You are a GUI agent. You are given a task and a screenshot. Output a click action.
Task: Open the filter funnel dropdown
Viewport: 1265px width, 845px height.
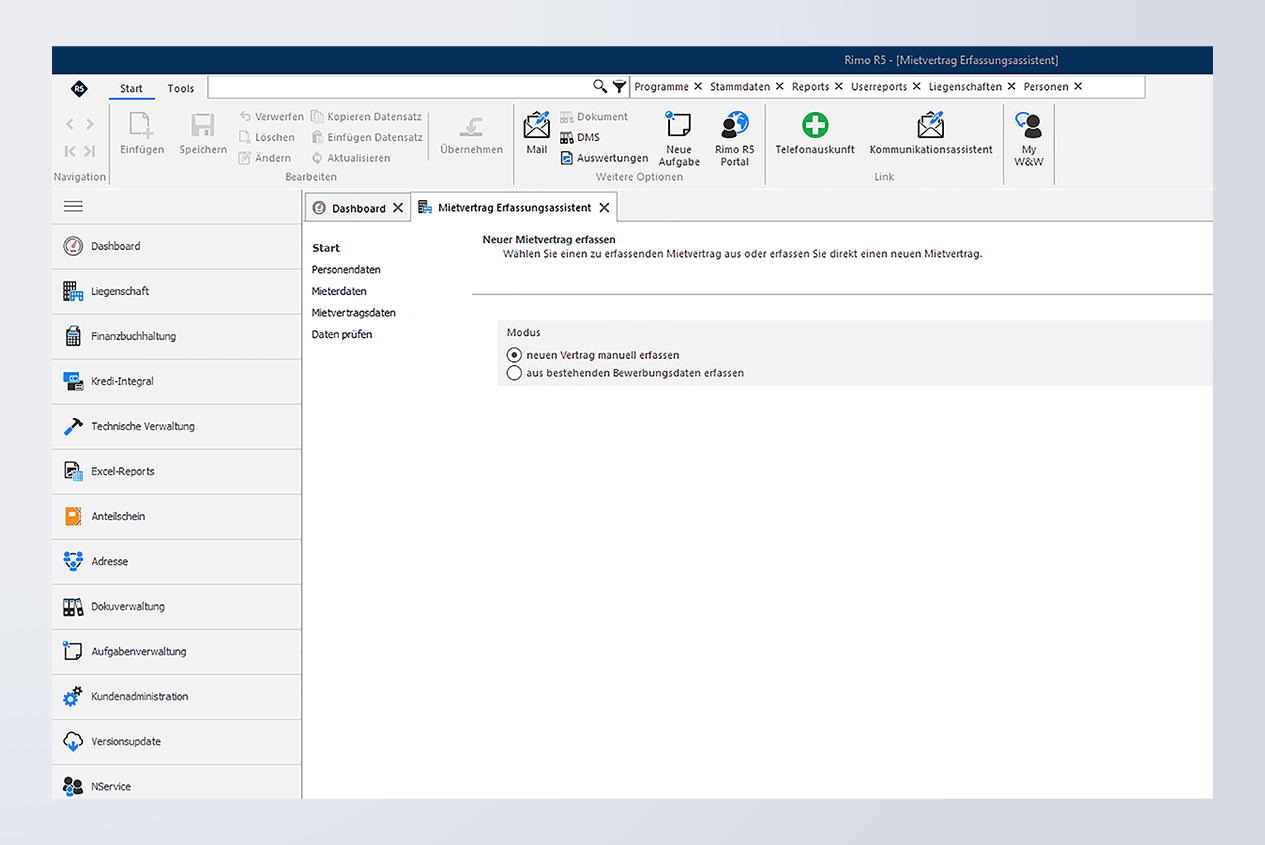[619, 87]
